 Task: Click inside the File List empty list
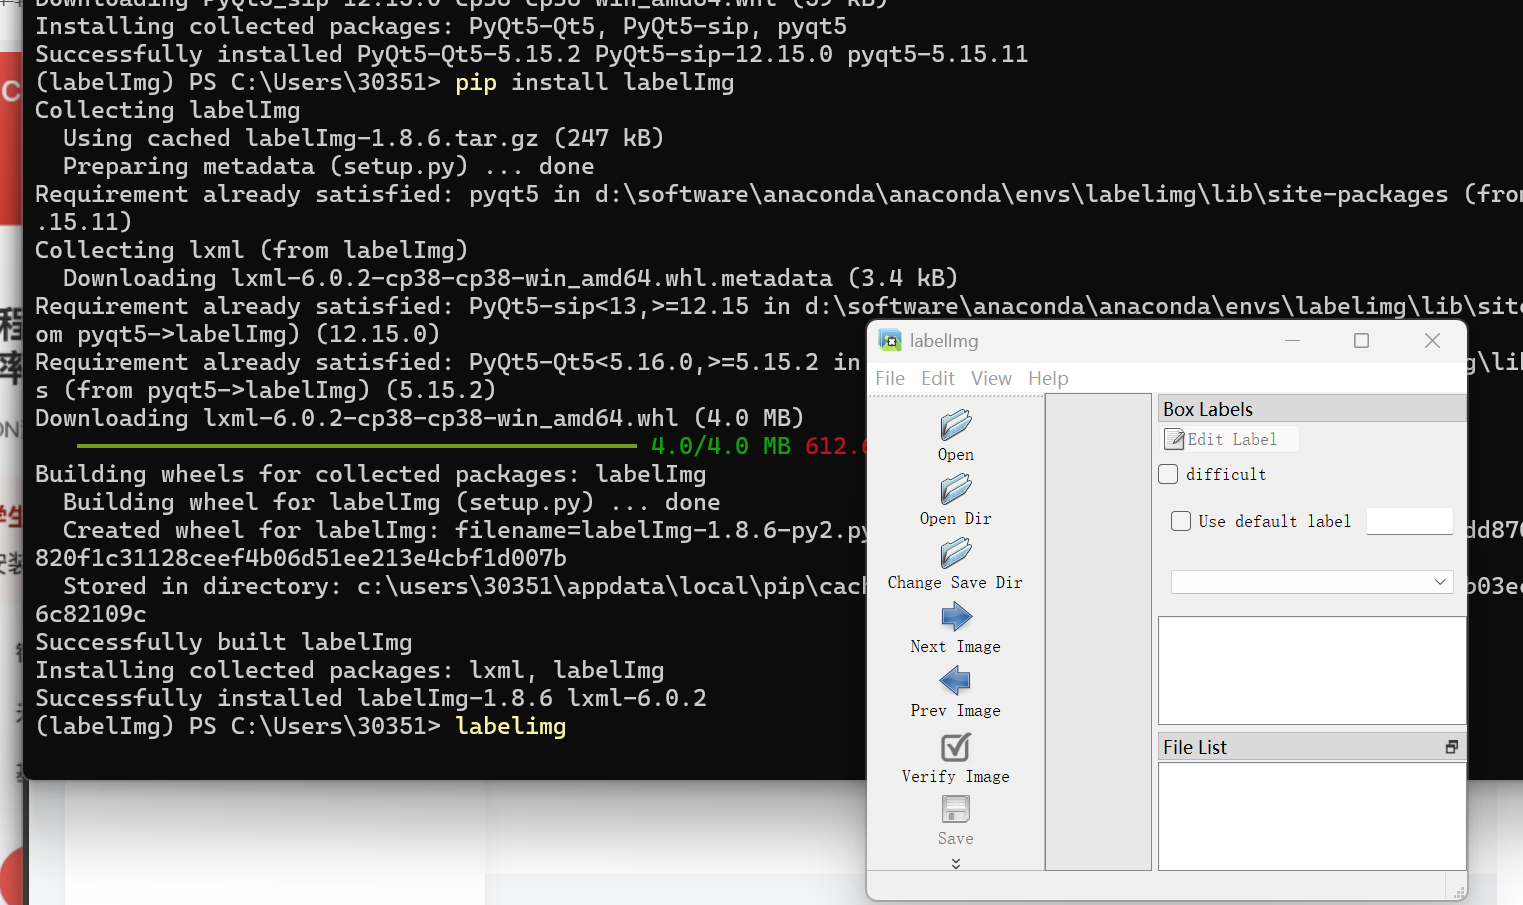click(x=1312, y=816)
